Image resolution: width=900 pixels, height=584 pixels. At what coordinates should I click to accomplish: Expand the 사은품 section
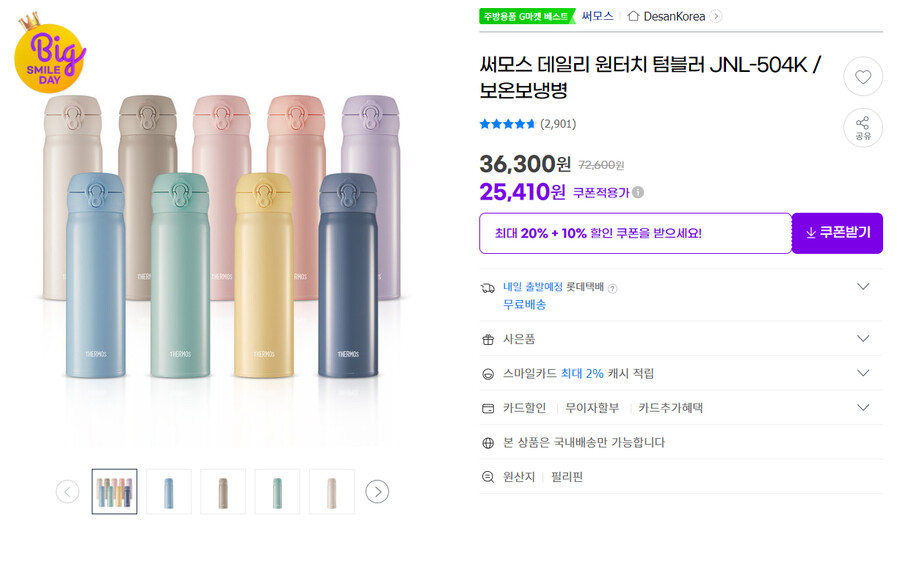[864, 338]
